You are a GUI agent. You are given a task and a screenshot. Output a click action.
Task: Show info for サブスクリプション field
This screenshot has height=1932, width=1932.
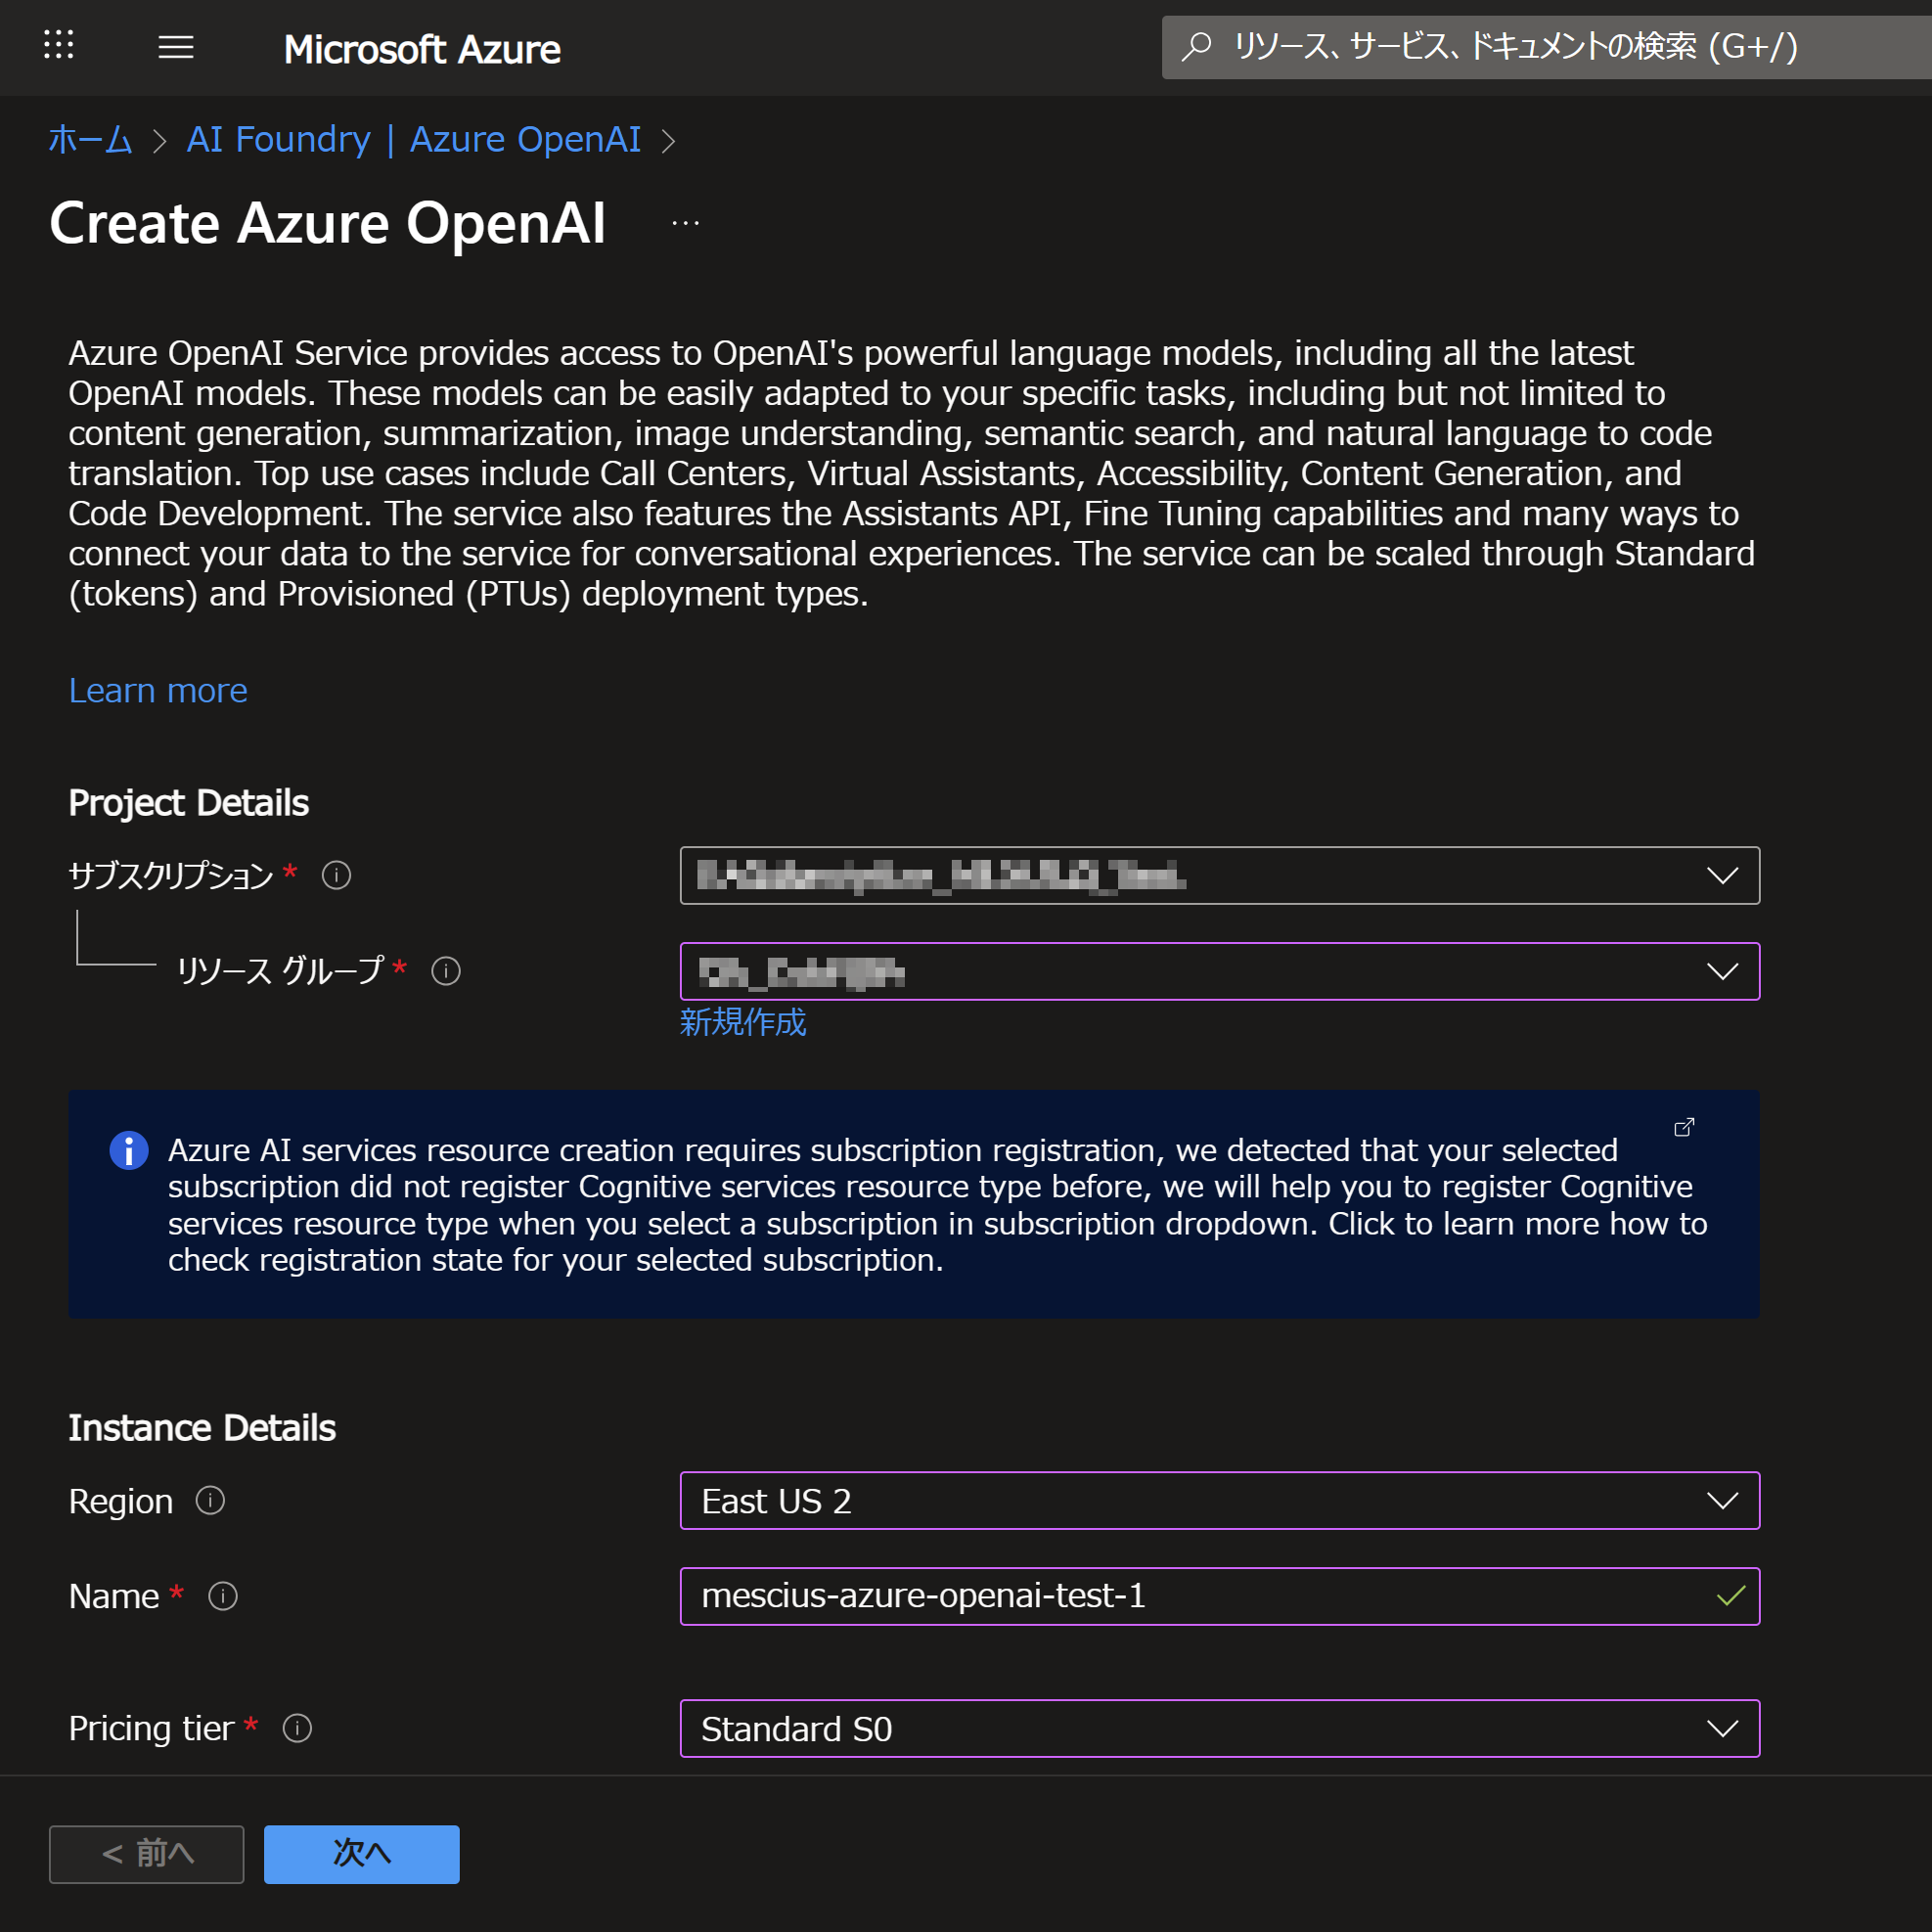(x=336, y=876)
